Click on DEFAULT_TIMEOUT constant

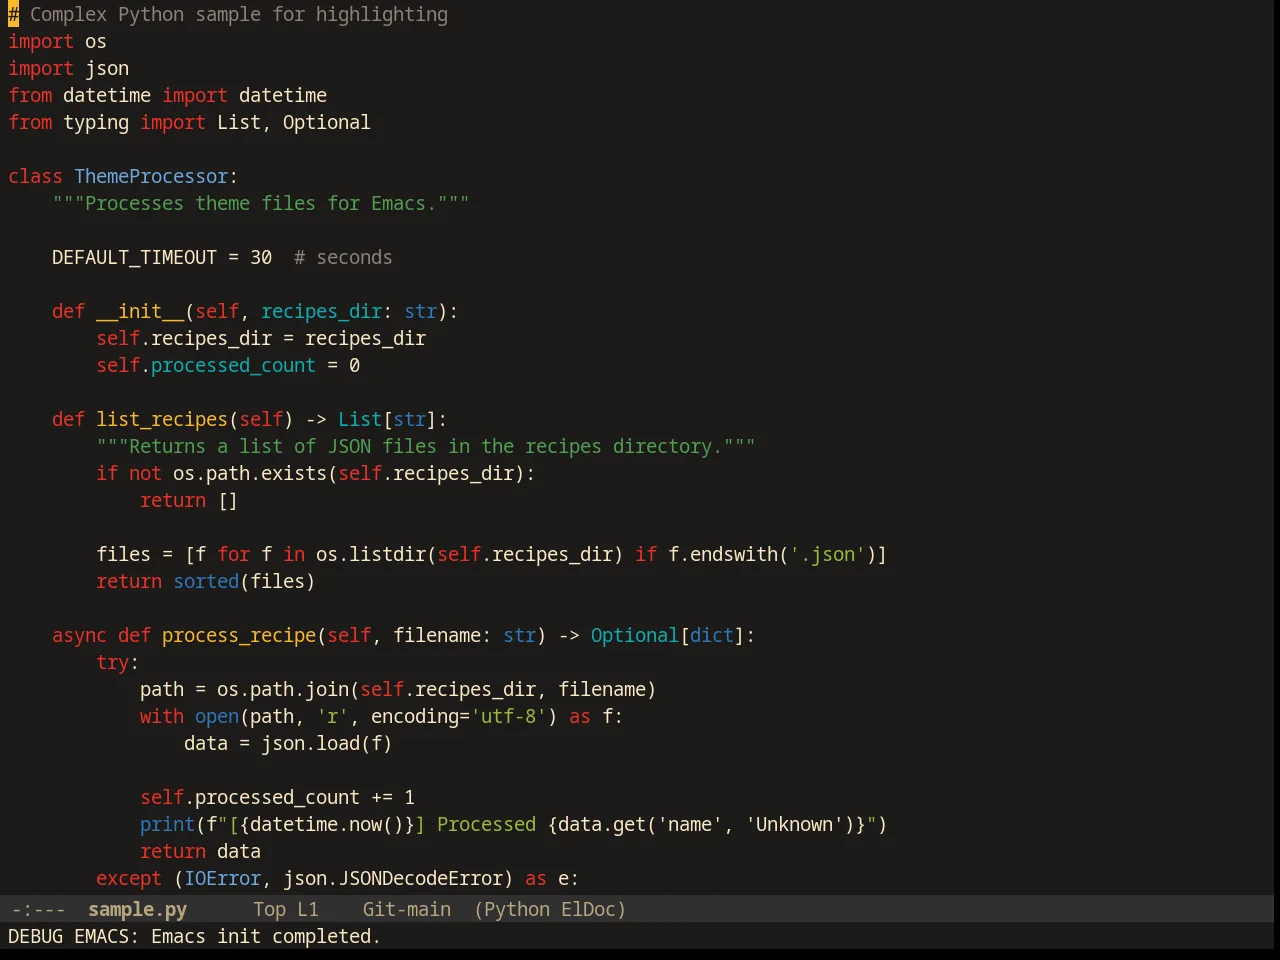tap(134, 257)
